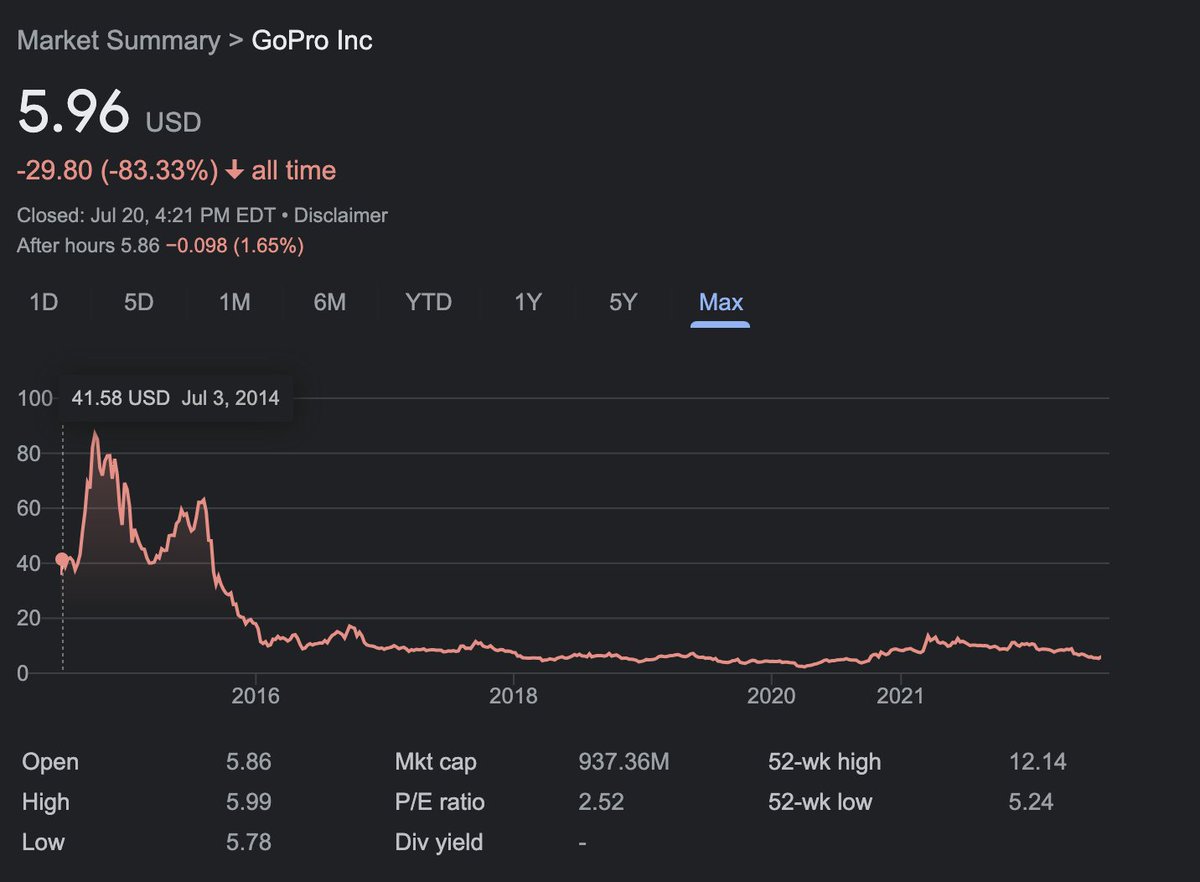This screenshot has width=1200, height=882.
Task: Switch chart to the 1M range
Action: pos(234,302)
